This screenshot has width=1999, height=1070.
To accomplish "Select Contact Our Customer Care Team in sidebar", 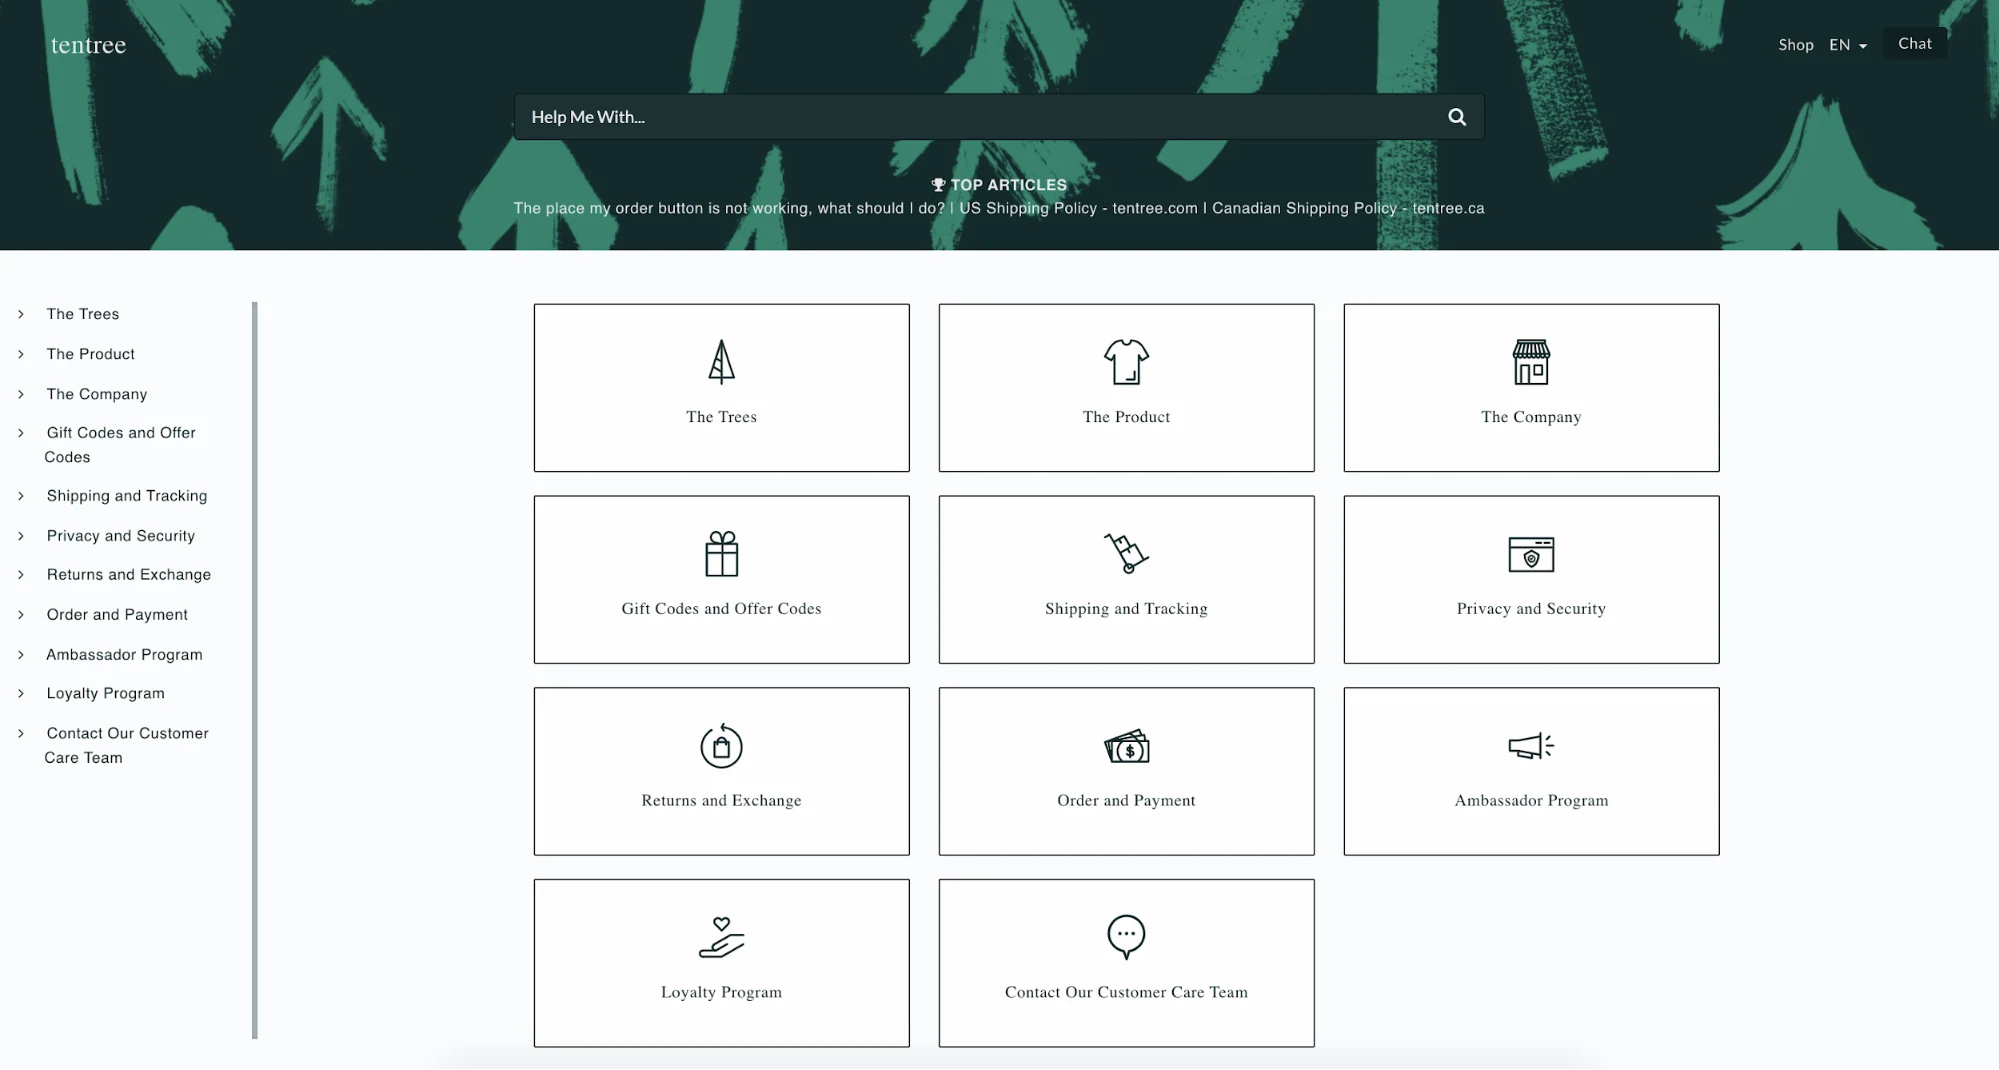I will click(127, 745).
